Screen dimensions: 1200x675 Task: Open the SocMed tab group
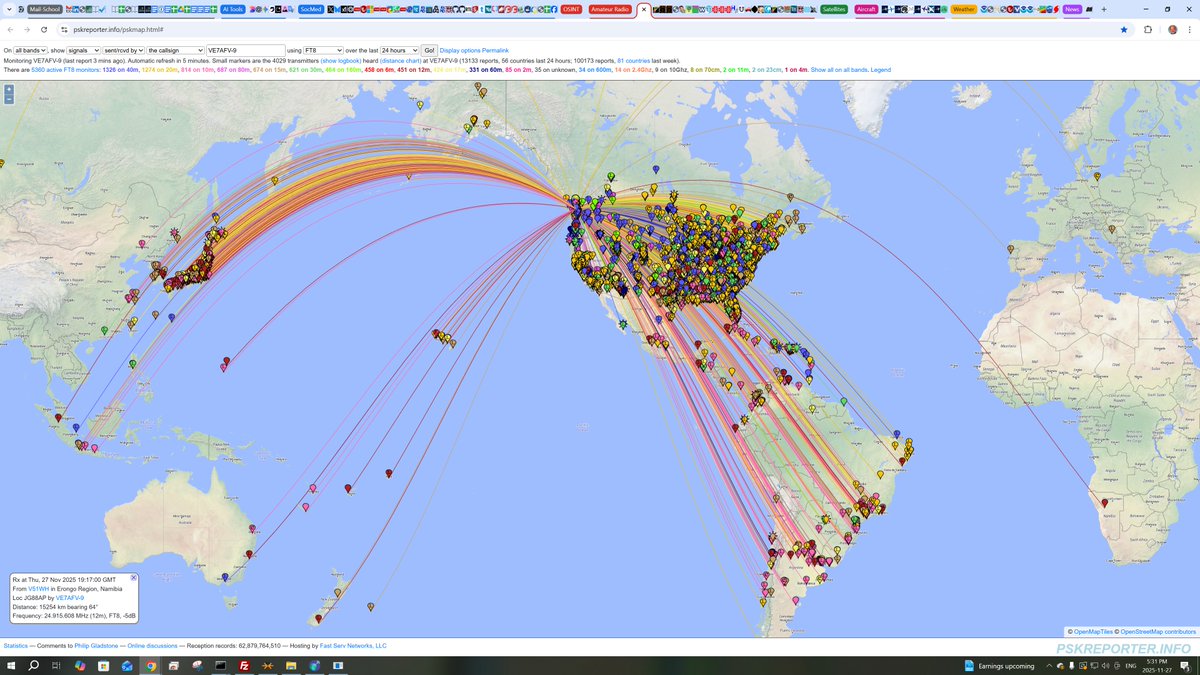pos(311,9)
